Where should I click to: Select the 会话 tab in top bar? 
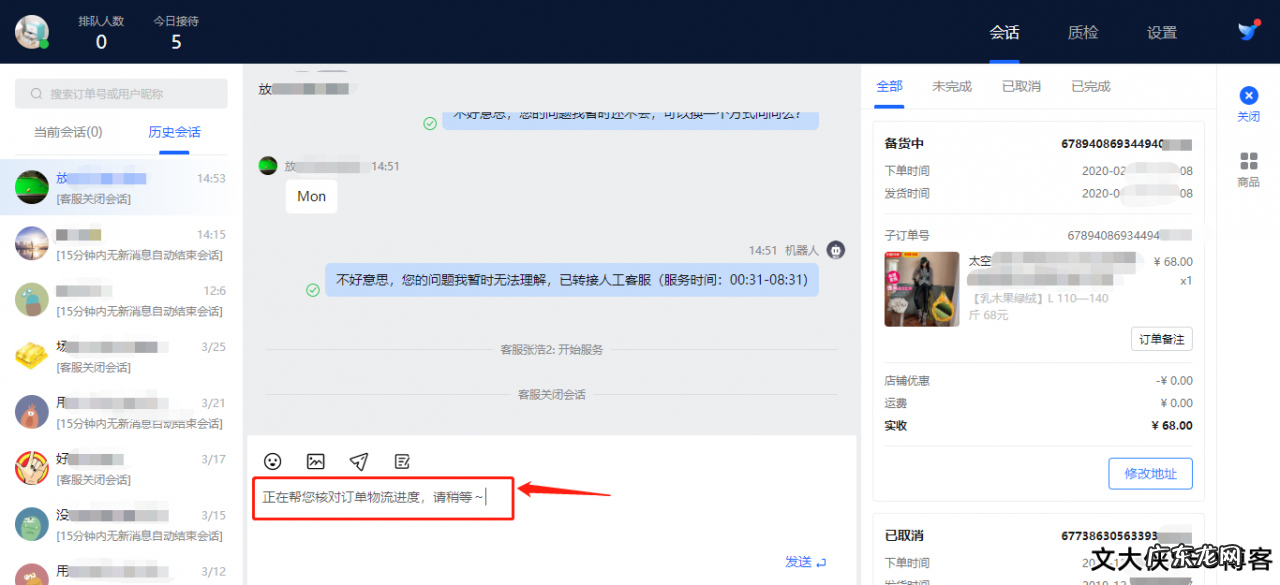[1004, 32]
